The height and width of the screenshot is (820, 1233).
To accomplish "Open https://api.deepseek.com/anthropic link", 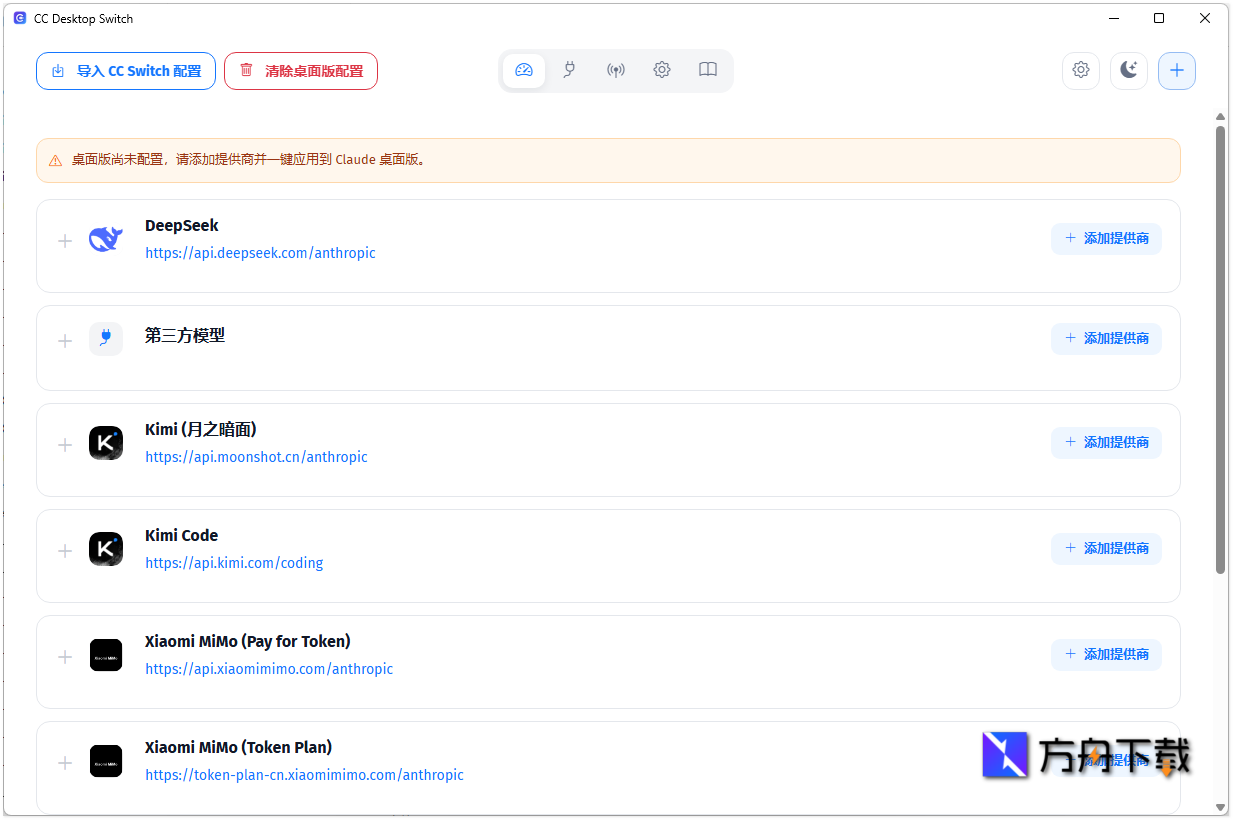I will tap(260, 253).
